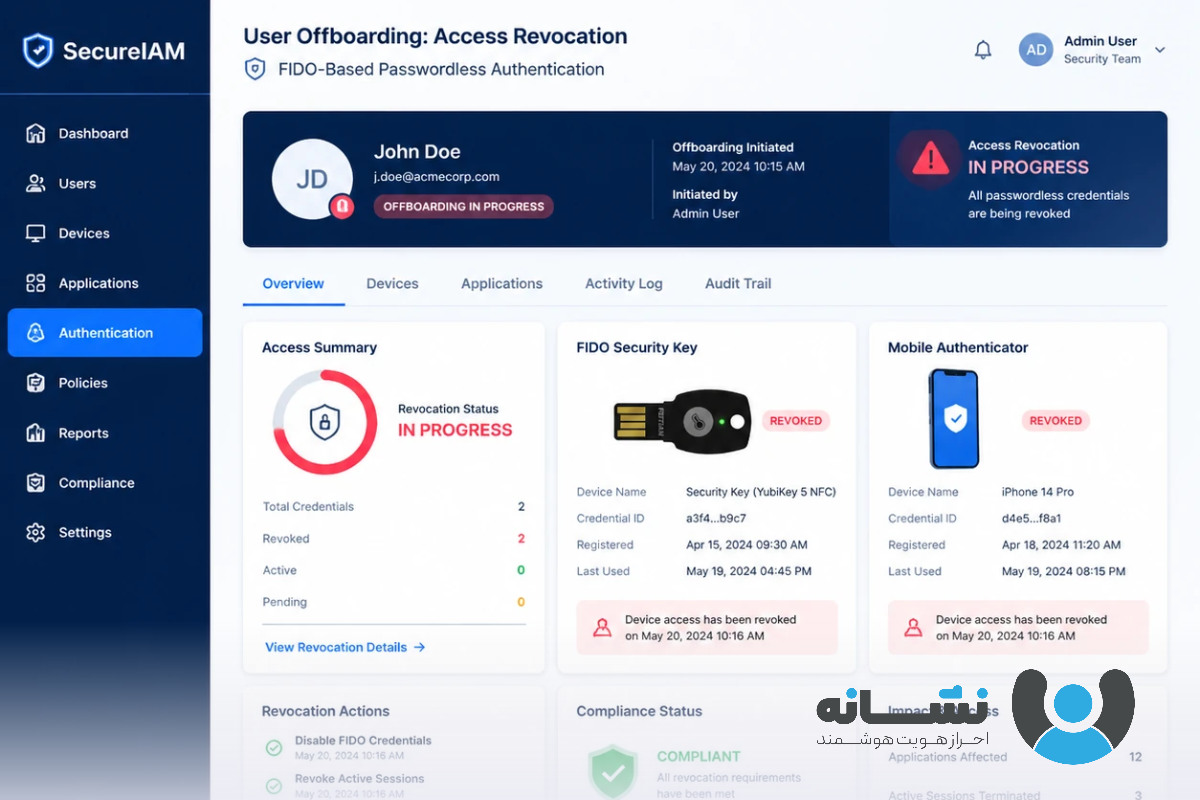Click the Active count value 0
1200x800 pixels.
[x=521, y=570]
